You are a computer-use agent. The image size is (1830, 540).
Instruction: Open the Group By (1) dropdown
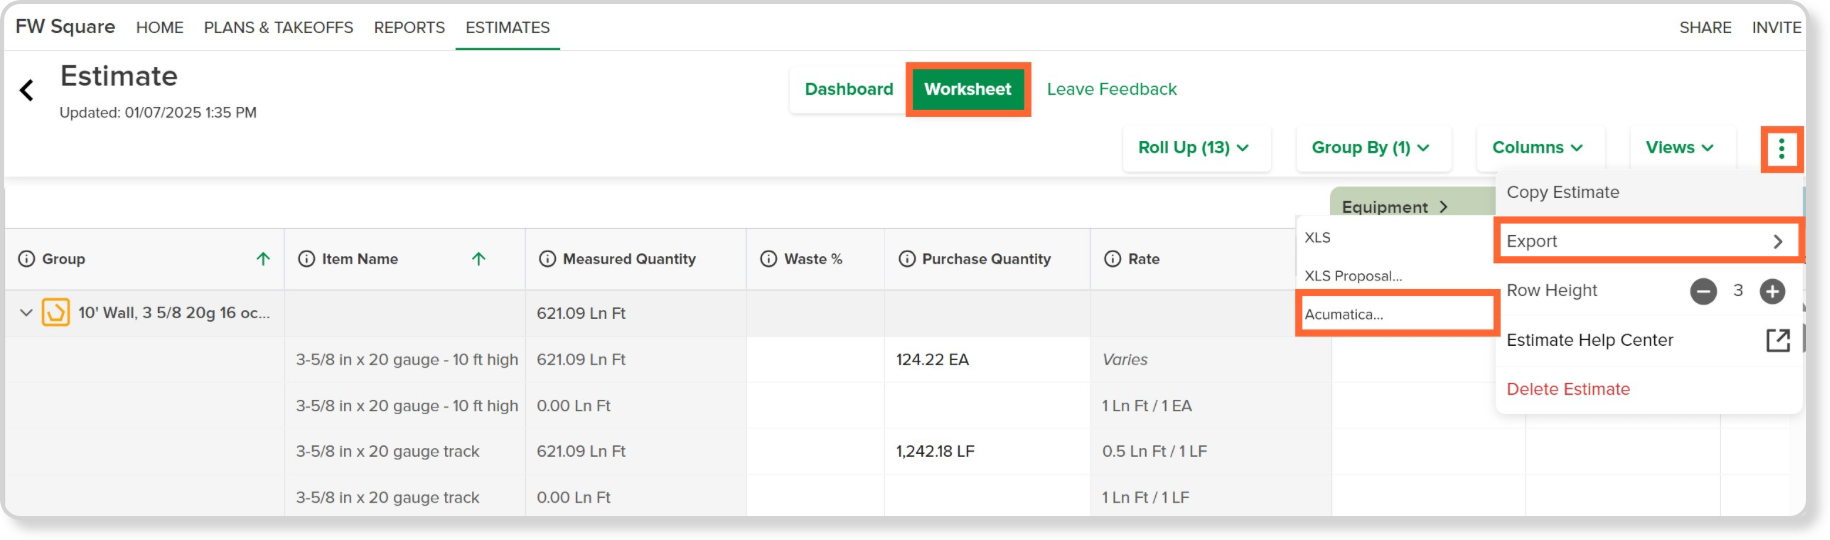[1370, 148]
